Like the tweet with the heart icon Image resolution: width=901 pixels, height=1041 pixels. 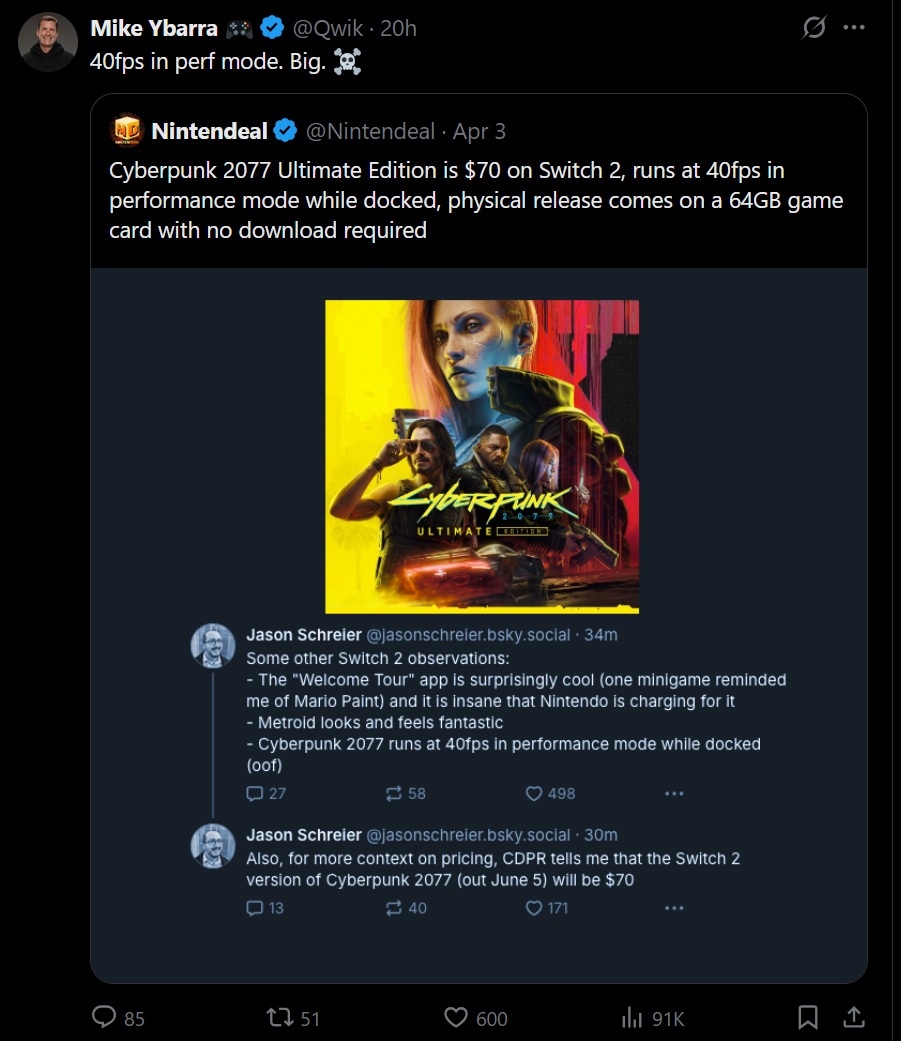point(456,1017)
